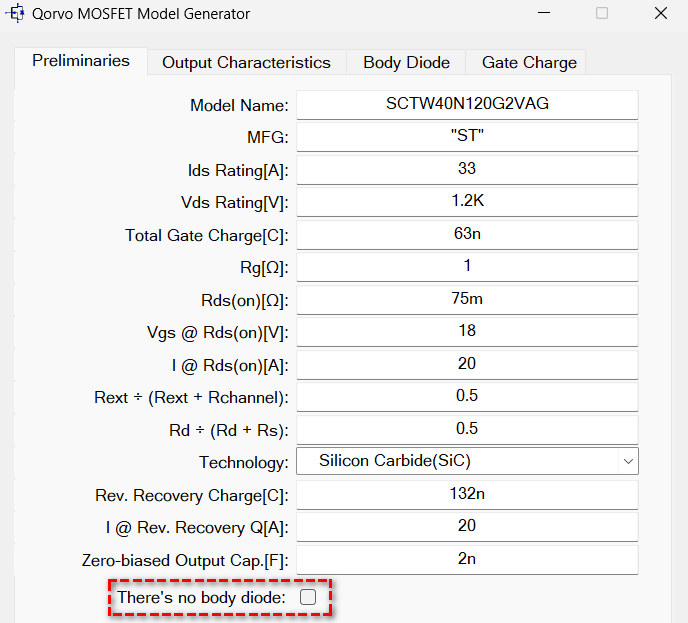This screenshot has height=623, width=688.
Task: Close the MOSFET Model Generator window
Action: point(661,14)
